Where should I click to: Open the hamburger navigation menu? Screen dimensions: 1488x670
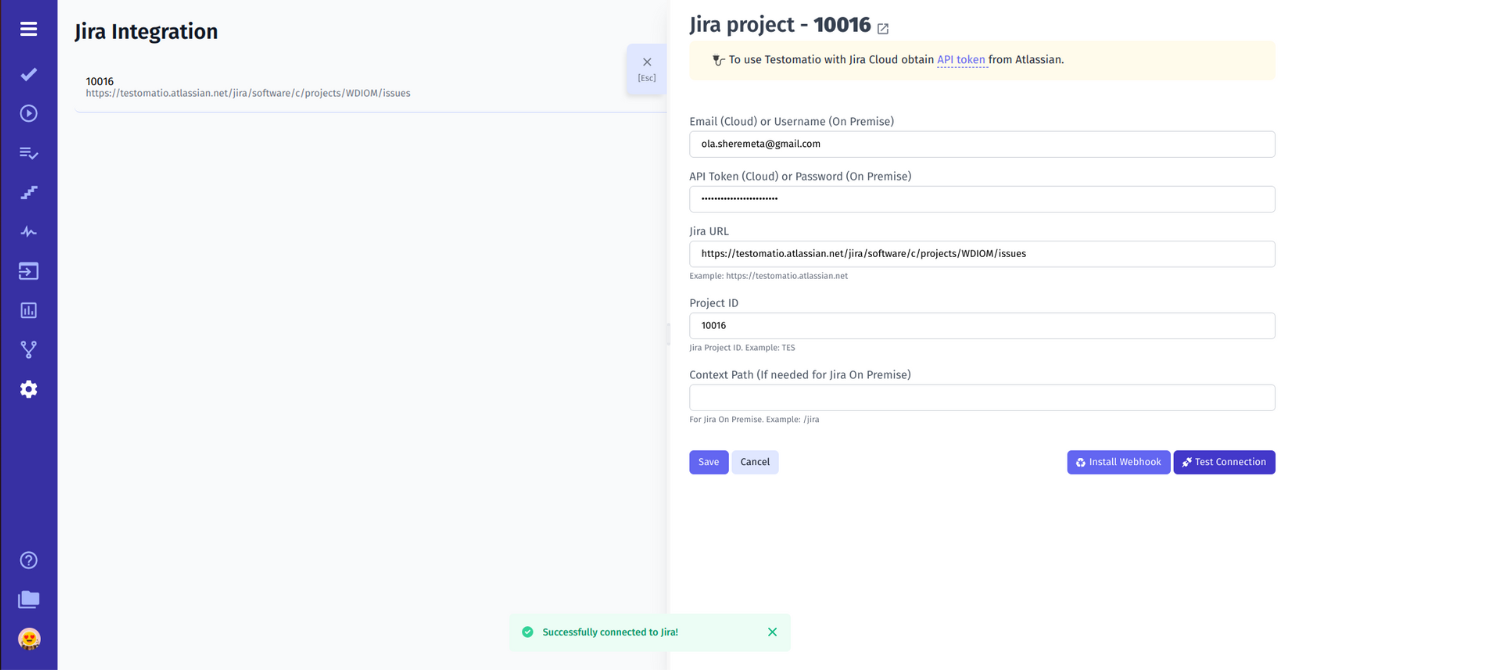(x=27, y=28)
